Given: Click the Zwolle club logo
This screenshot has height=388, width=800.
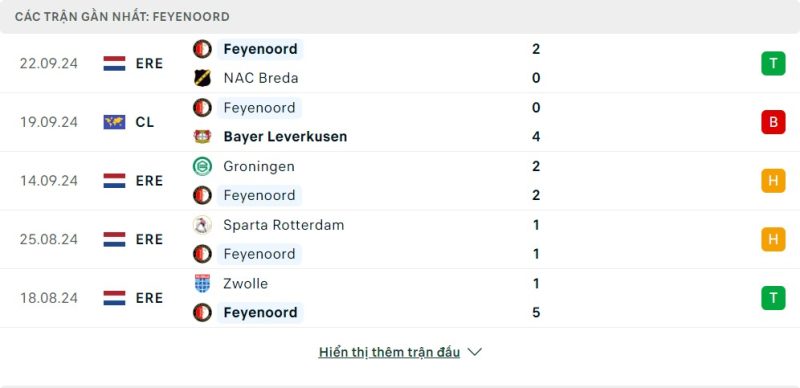Looking at the screenshot, I should point(202,283).
